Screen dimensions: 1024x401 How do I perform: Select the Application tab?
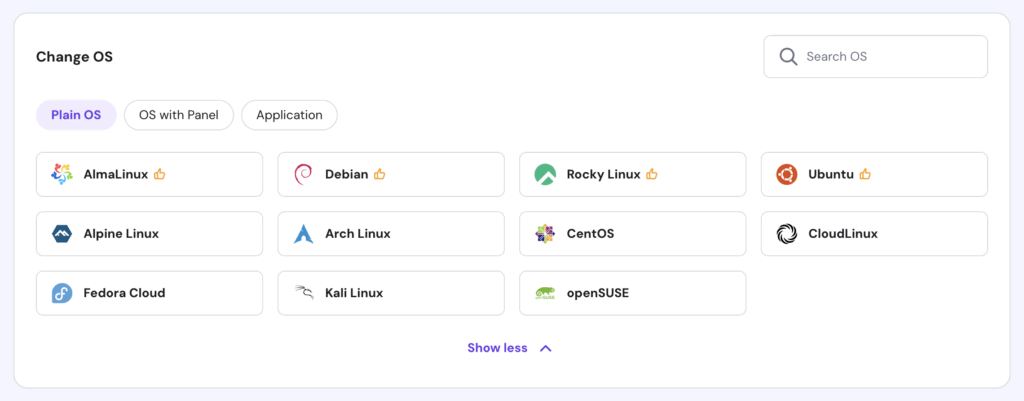[289, 115]
